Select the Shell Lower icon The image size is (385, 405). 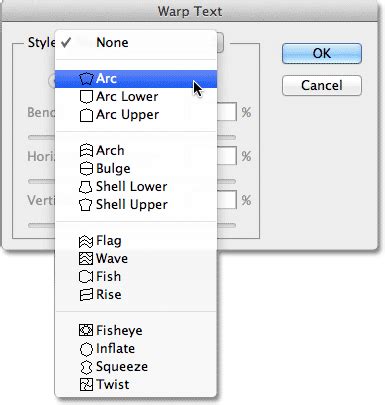[85, 187]
